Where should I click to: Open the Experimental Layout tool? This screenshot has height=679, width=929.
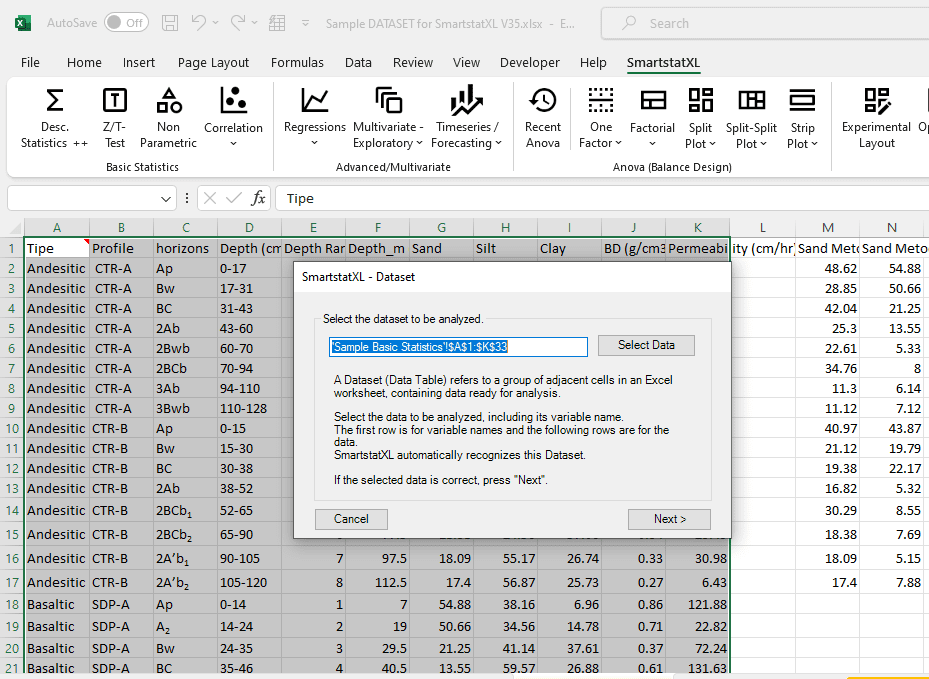pos(876,117)
